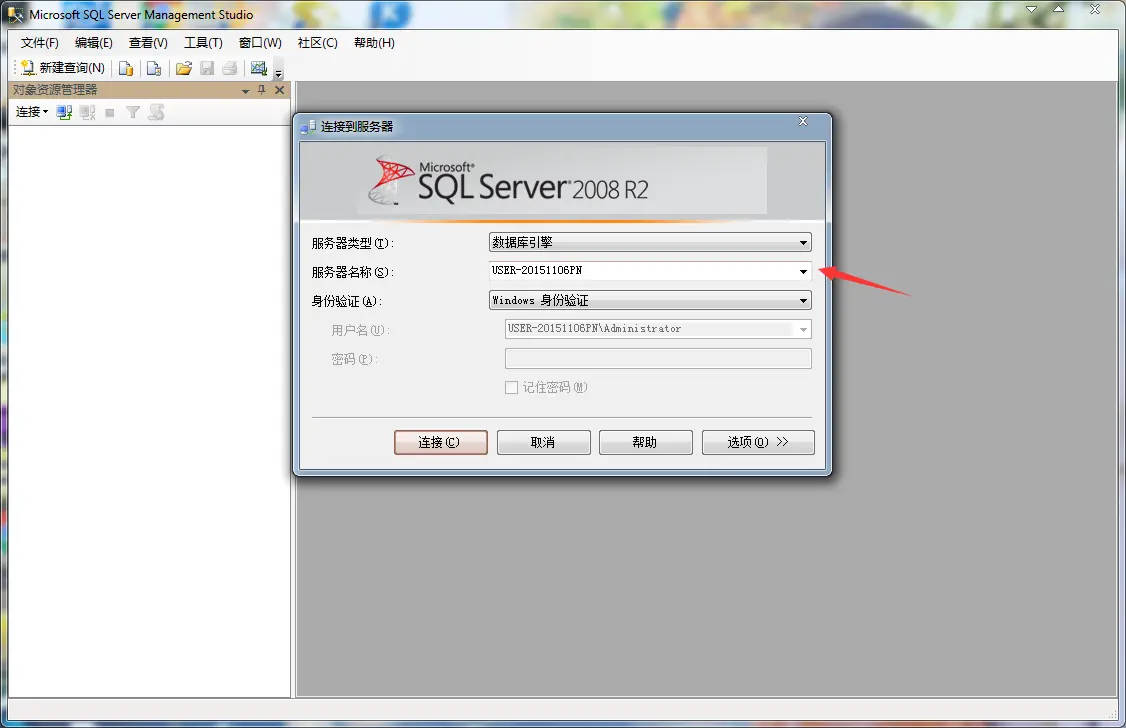This screenshot has width=1126, height=728.
Task: Open the activity monitor toolbar icon
Action: [x=259, y=68]
